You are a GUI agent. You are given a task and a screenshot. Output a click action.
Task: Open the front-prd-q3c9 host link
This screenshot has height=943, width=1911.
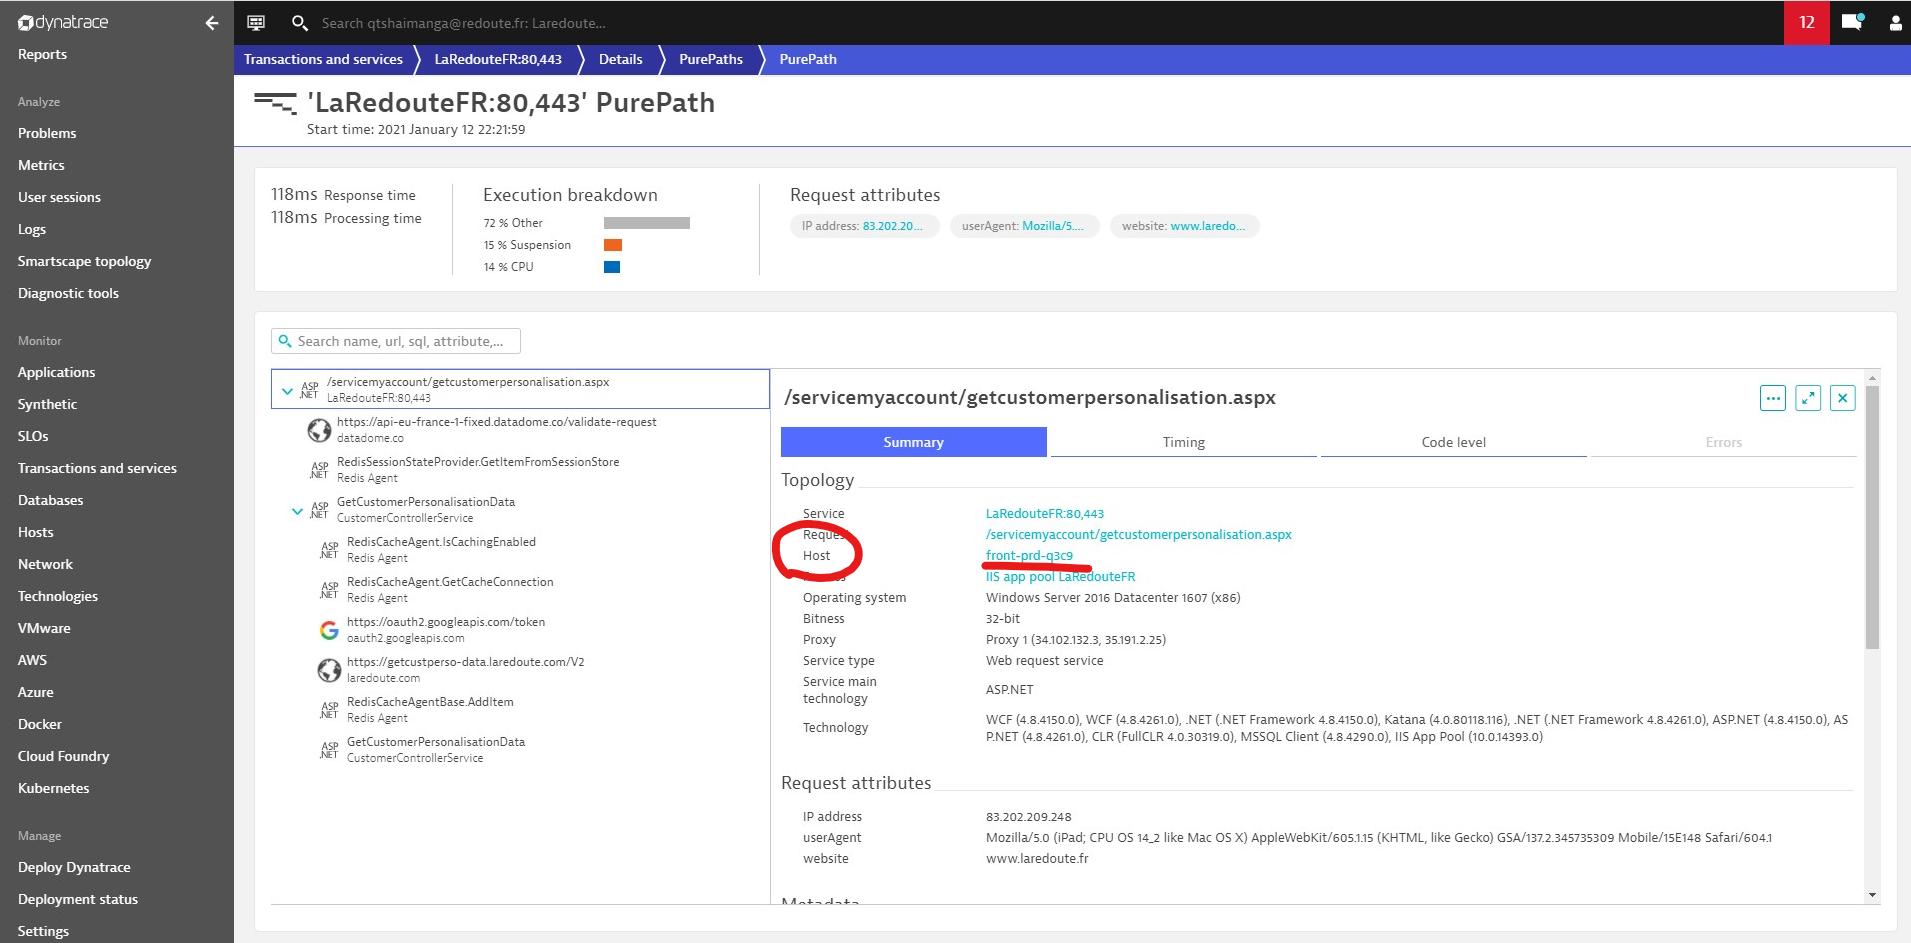click(x=1029, y=556)
